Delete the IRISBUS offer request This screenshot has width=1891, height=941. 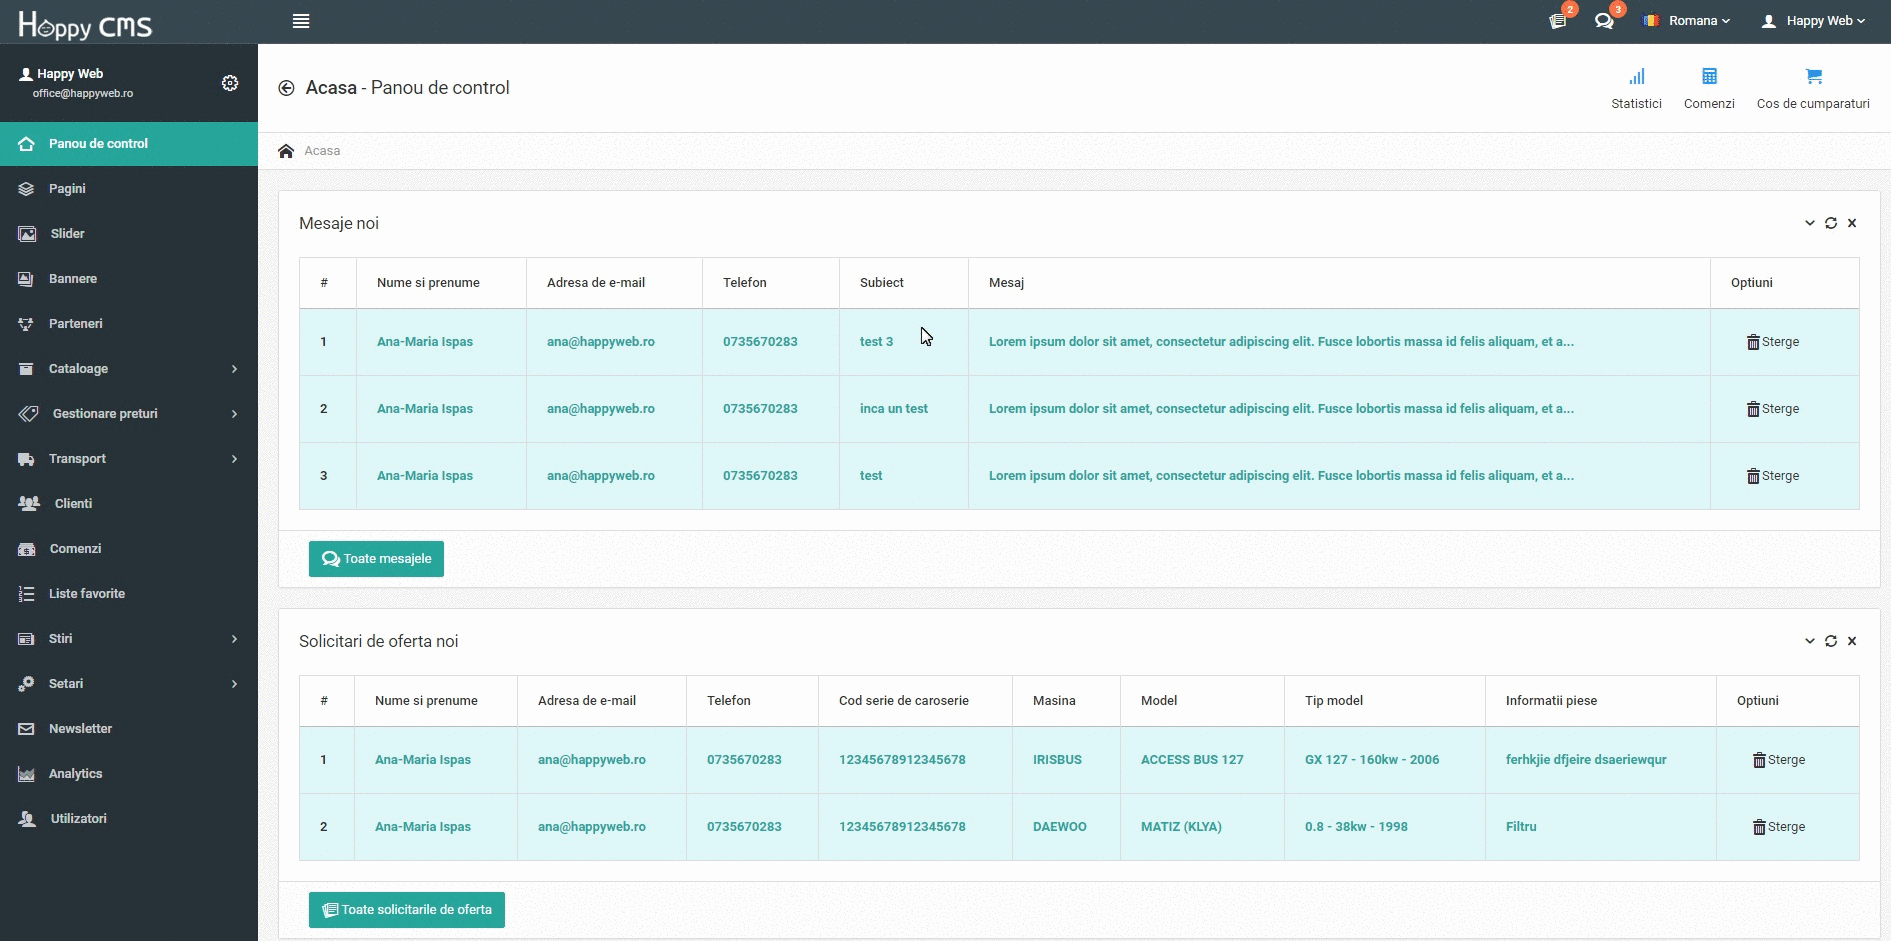pyautogui.click(x=1779, y=760)
